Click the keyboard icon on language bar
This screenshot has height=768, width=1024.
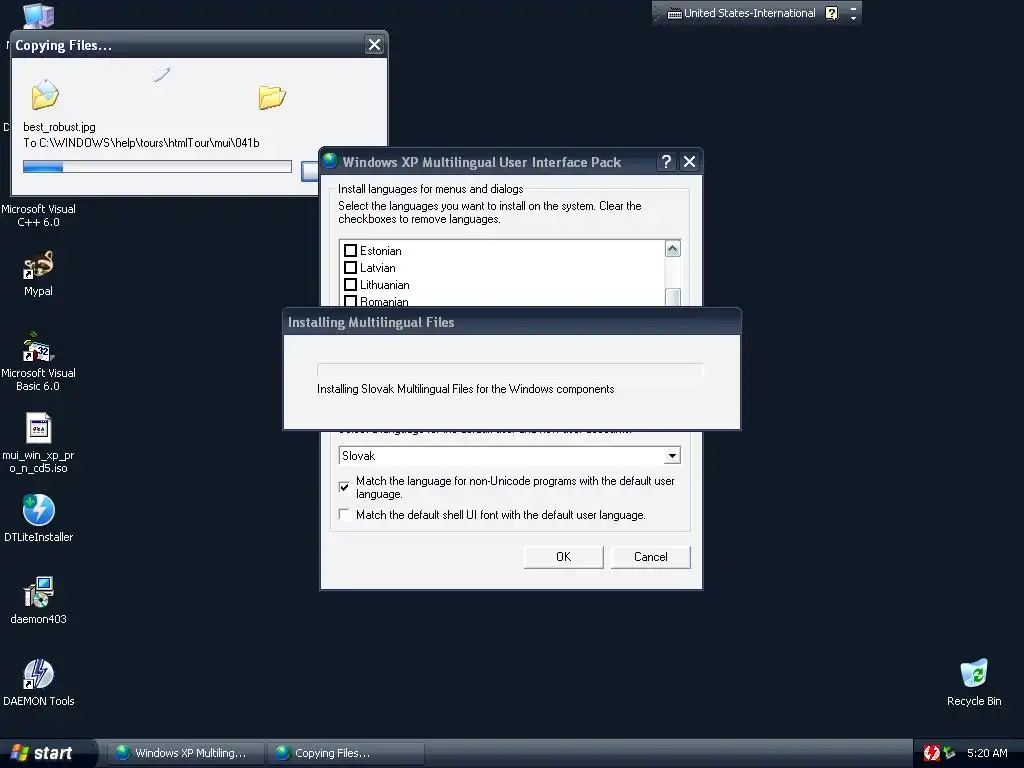point(675,14)
